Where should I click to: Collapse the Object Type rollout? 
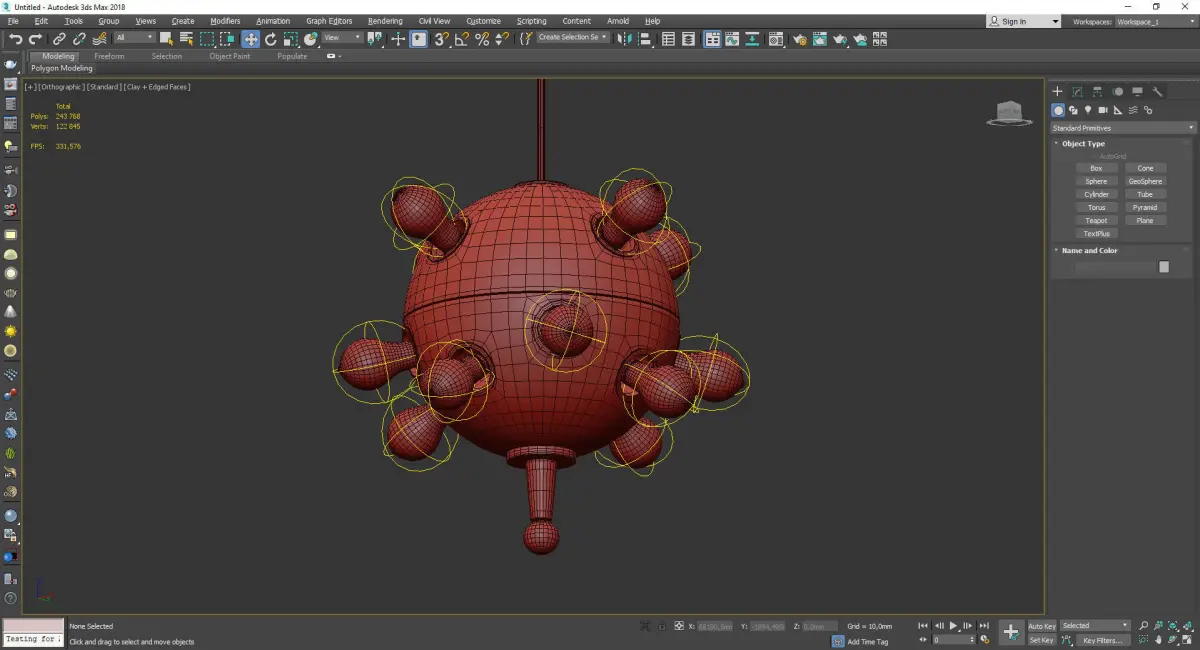[x=1083, y=144]
